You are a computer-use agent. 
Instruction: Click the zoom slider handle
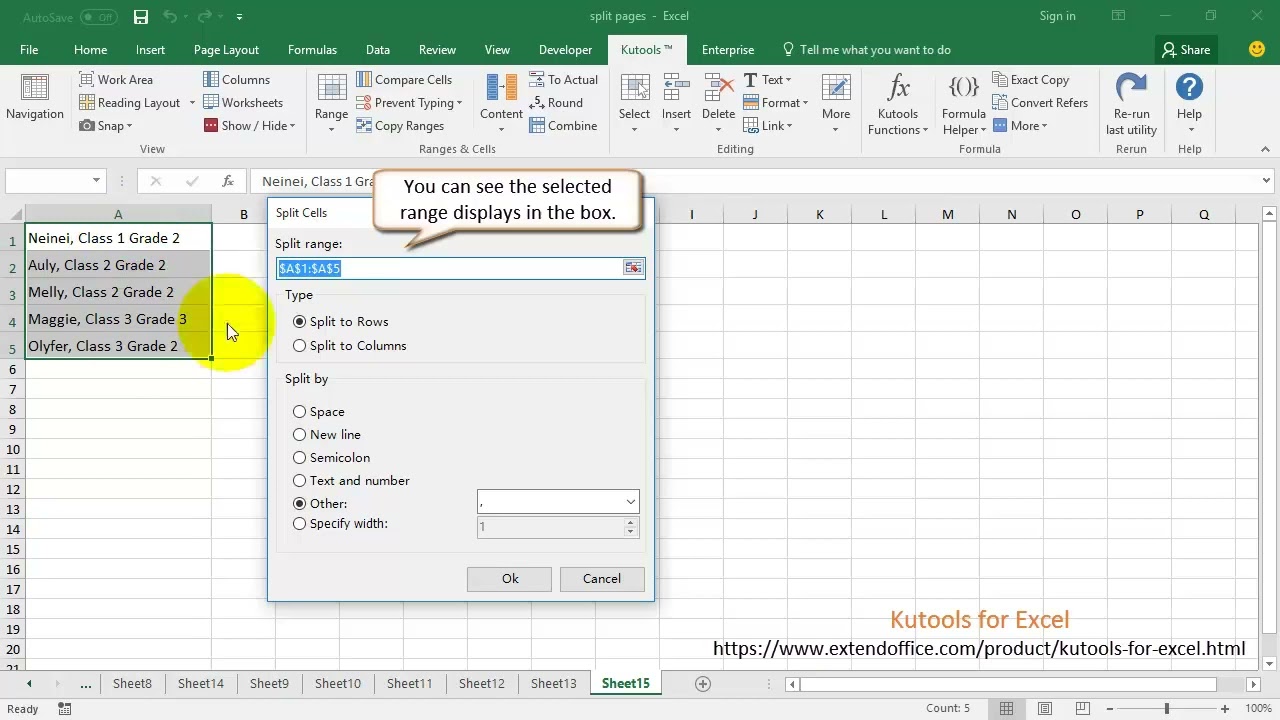(1166, 709)
